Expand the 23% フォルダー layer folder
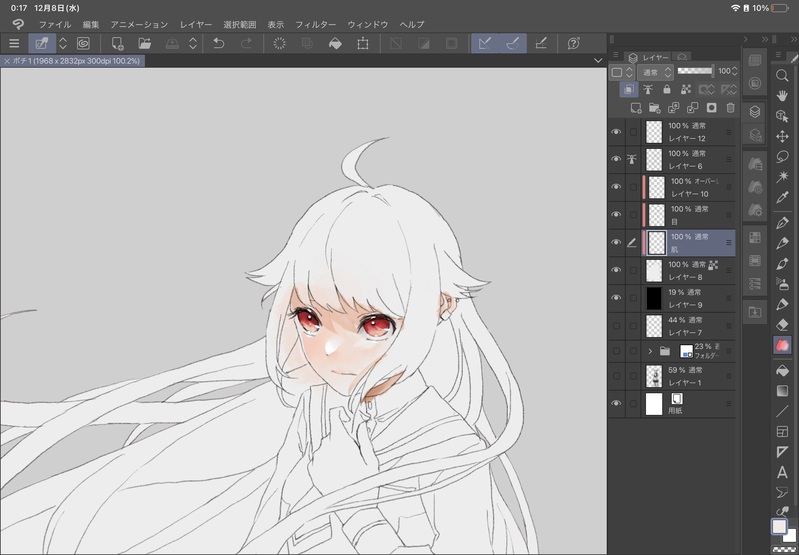This screenshot has width=799, height=555. 650,351
